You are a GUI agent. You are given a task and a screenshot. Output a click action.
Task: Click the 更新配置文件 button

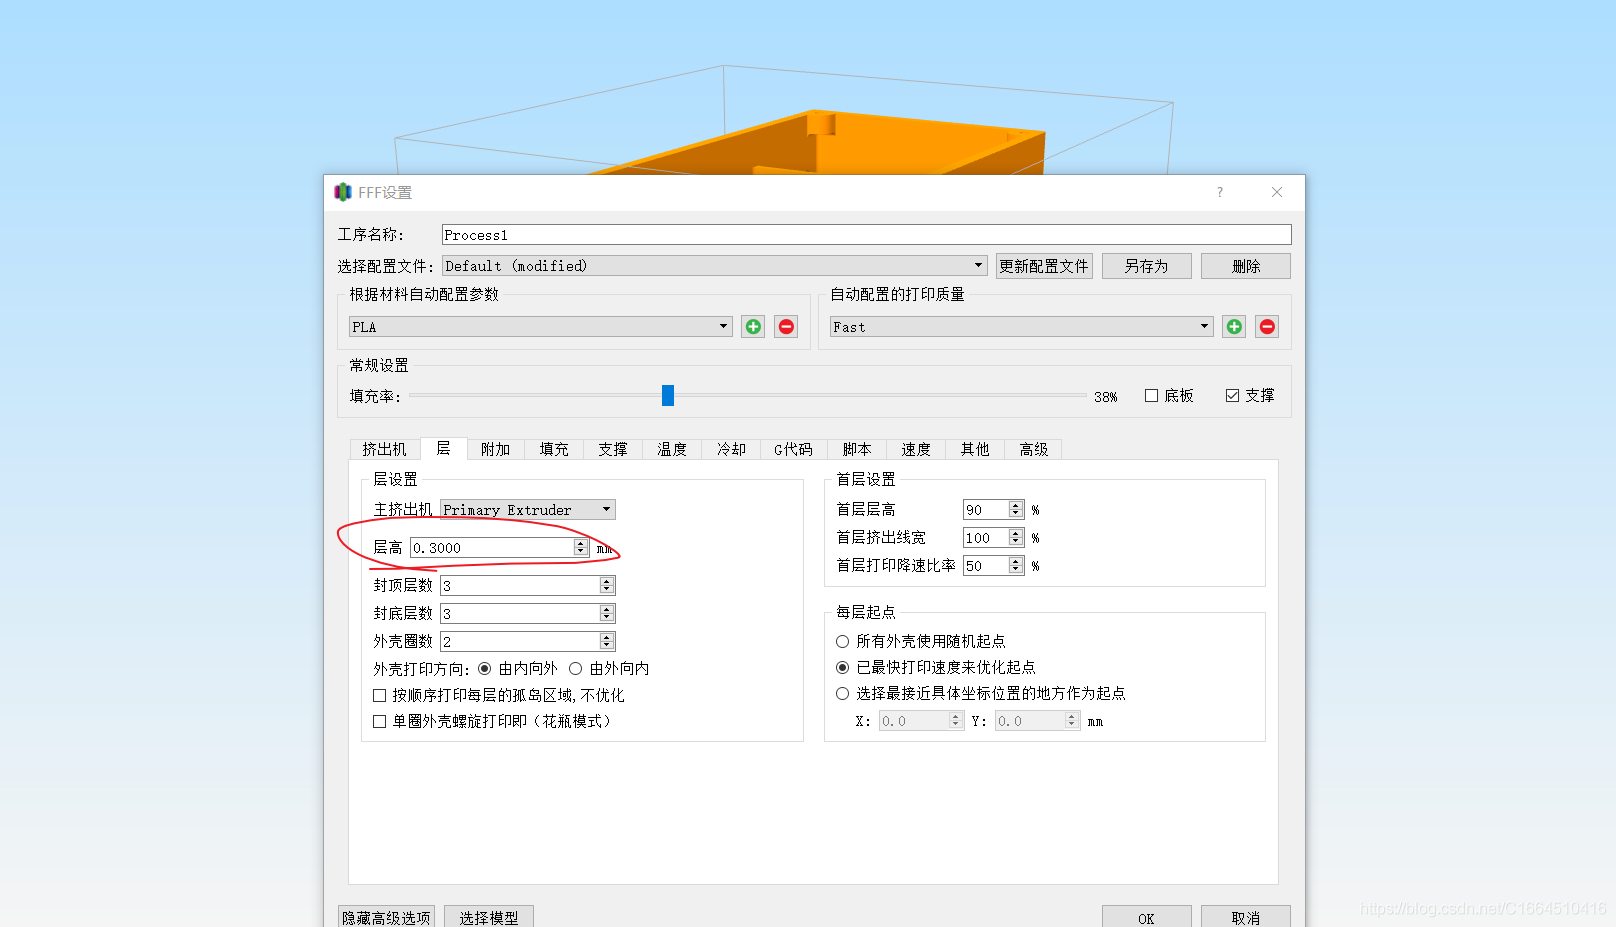coord(1043,265)
